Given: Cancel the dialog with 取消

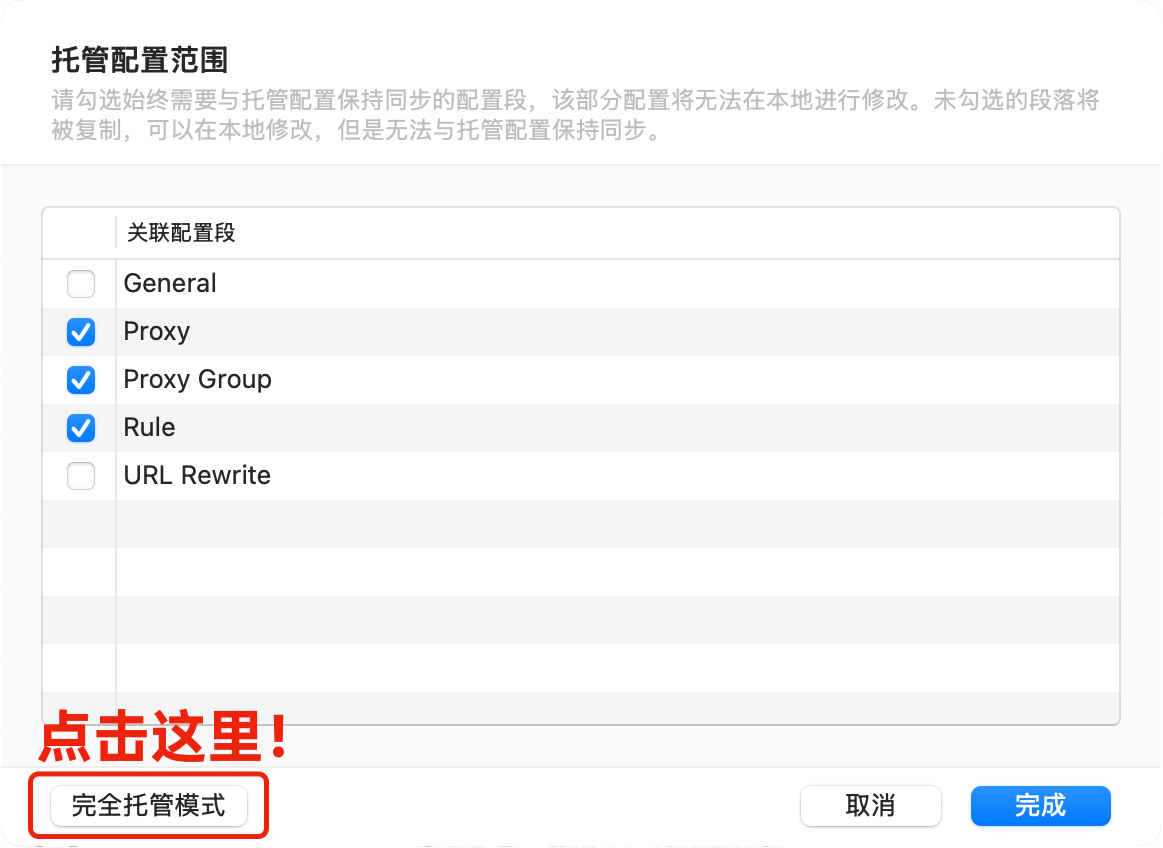Looking at the screenshot, I should [870, 805].
